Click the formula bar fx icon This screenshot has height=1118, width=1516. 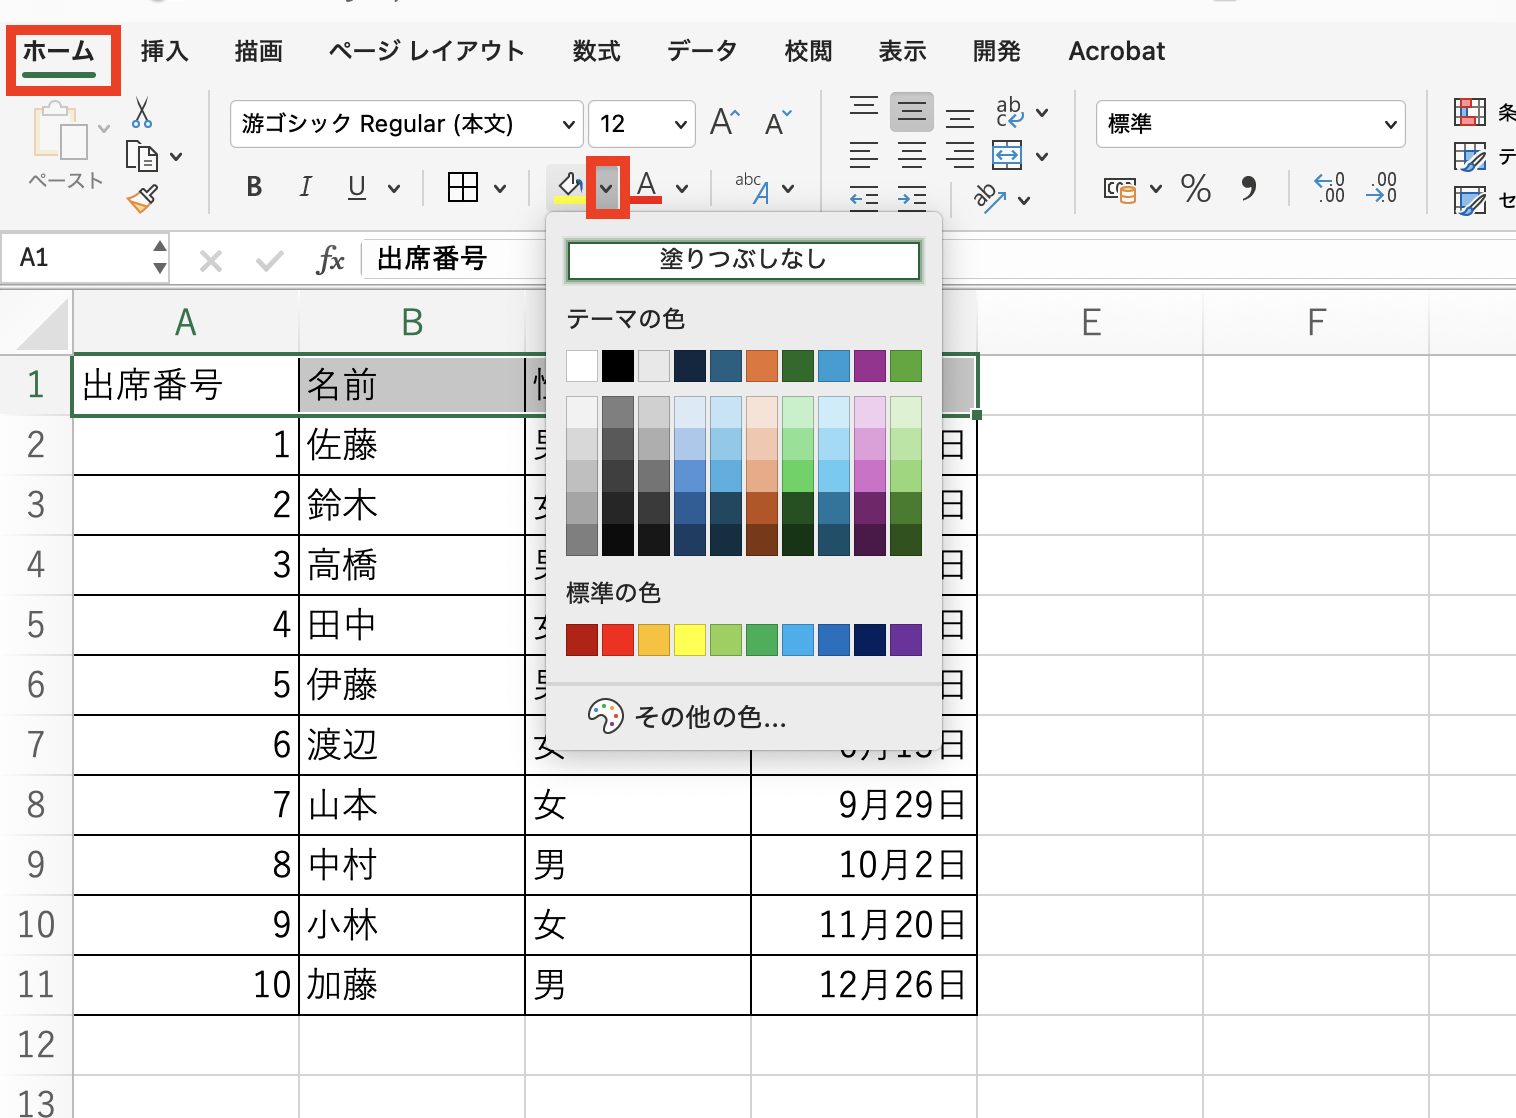pos(330,259)
